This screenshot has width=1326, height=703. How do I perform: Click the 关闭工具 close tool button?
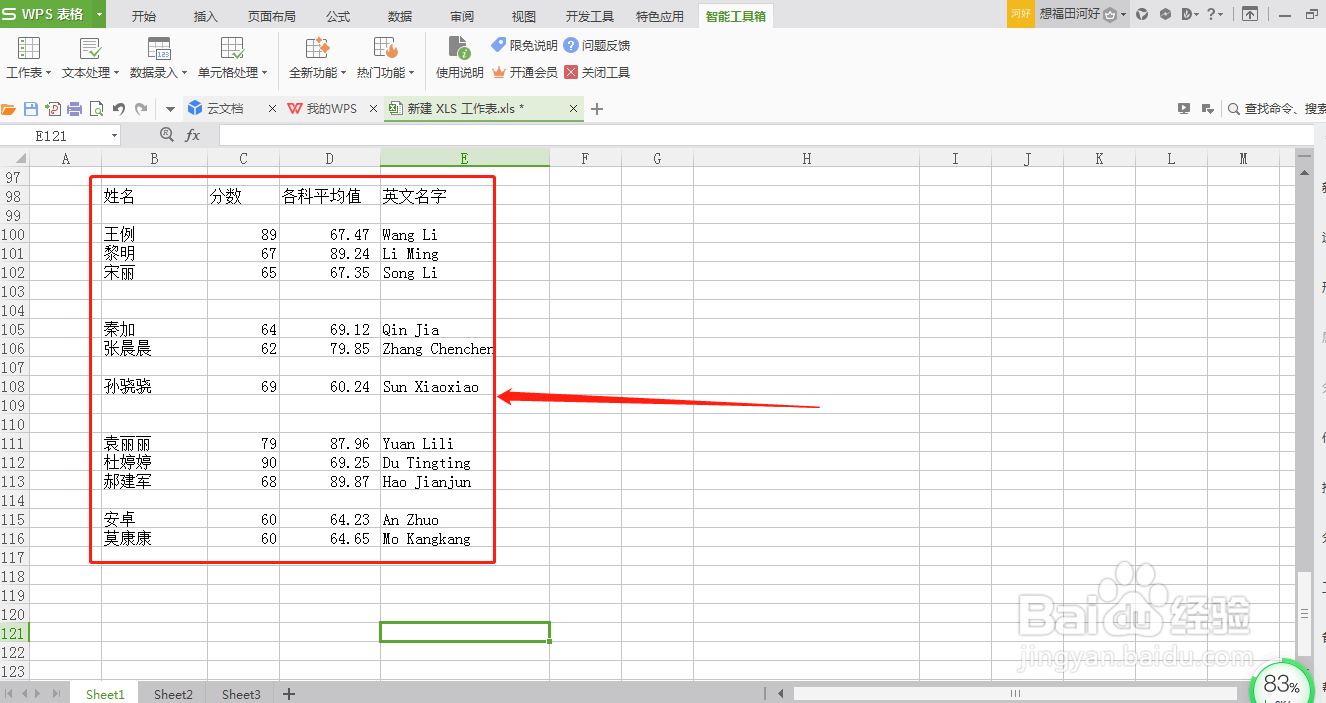tap(597, 73)
